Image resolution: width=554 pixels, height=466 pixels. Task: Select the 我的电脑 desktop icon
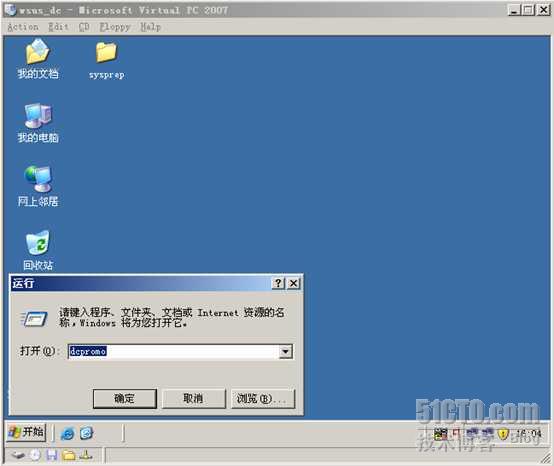(38, 123)
